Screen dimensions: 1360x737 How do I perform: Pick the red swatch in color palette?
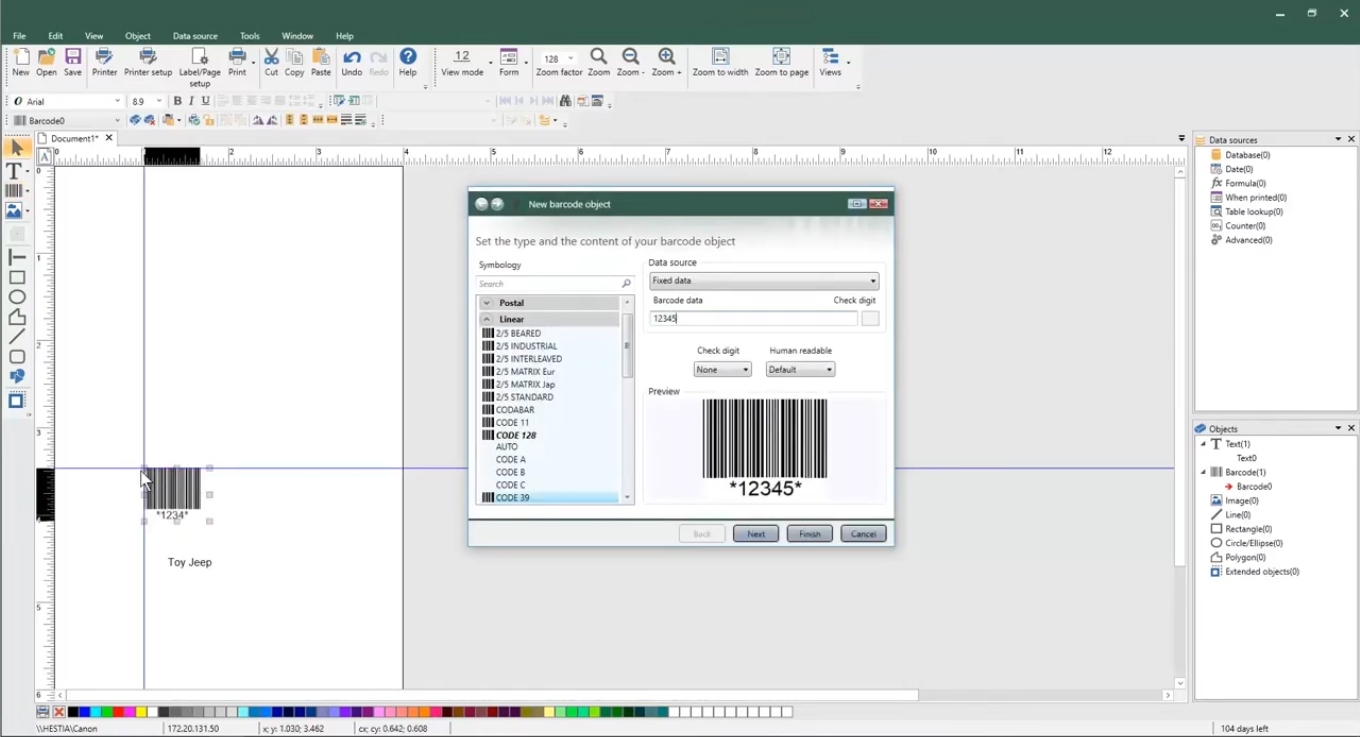tap(119, 712)
